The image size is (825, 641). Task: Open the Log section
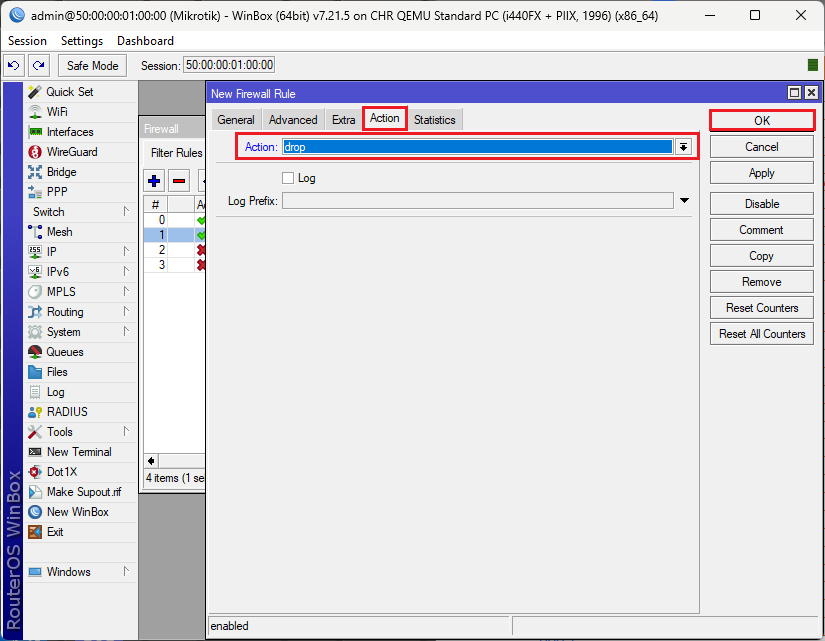(80, 392)
